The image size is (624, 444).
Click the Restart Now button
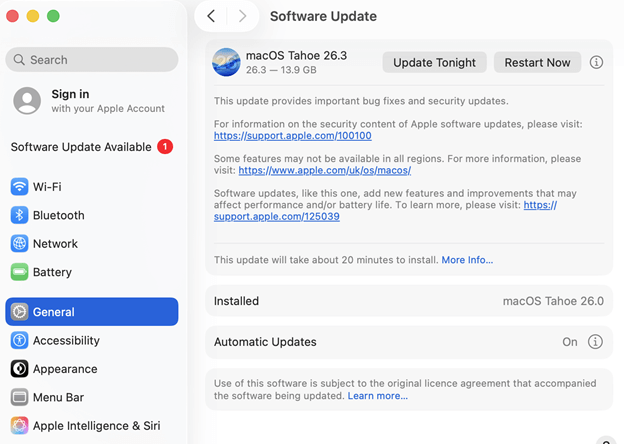click(537, 62)
